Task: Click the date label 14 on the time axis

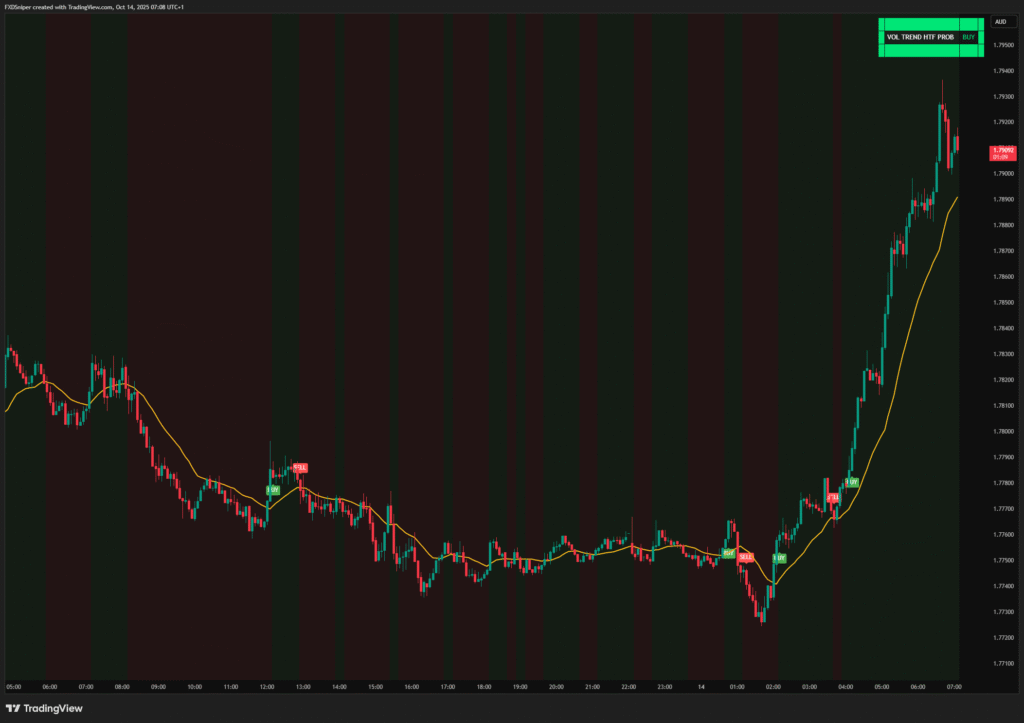Action: 701,688
